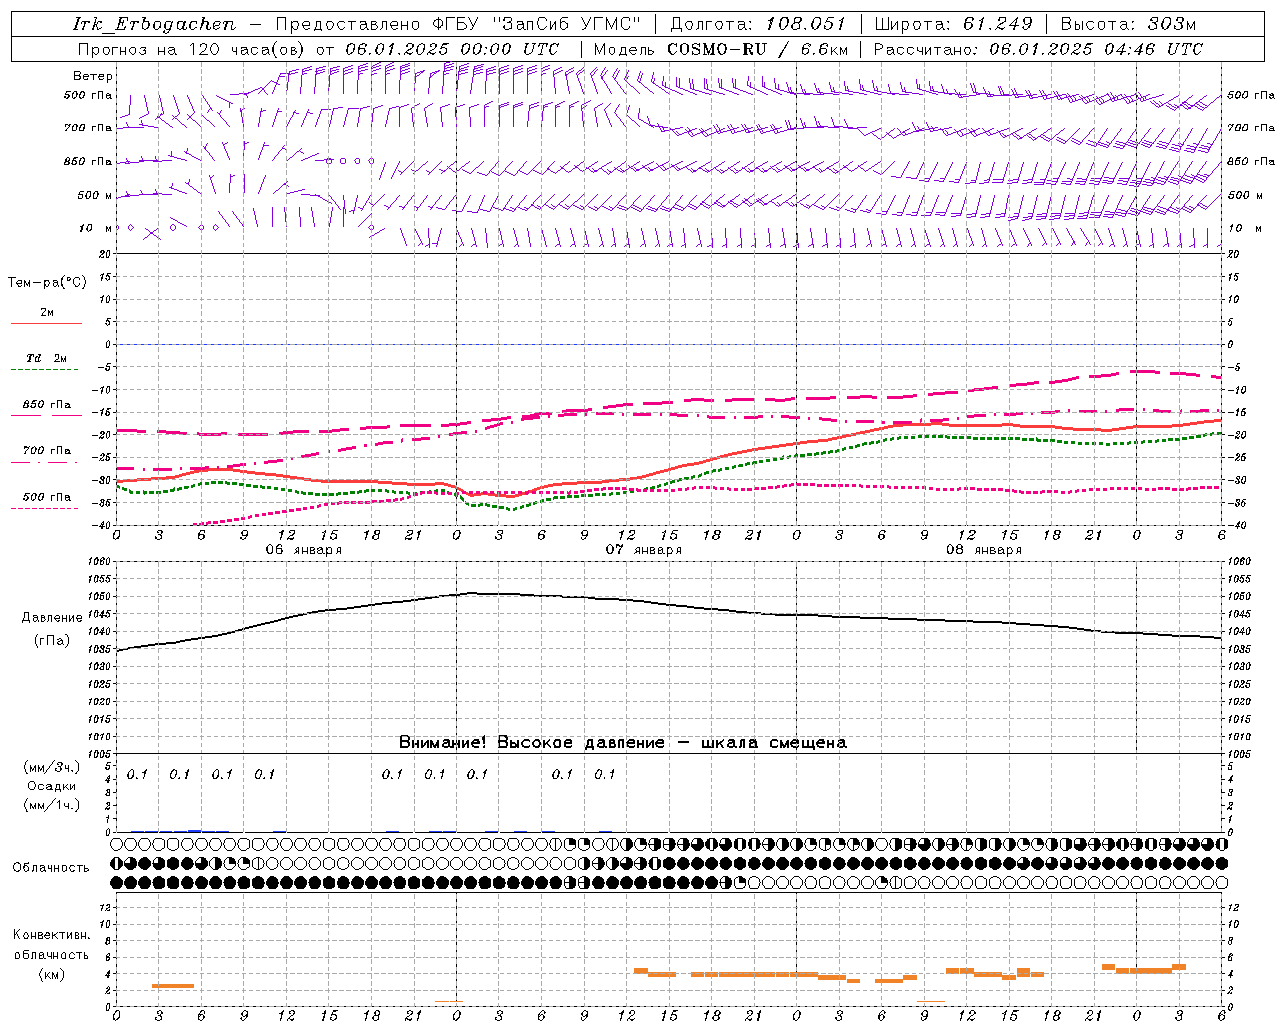Click the warning Внимание! Высокое давление — шкала смещена
Image resolution: width=1280 pixels, height=1024 pixels.
point(622,743)
